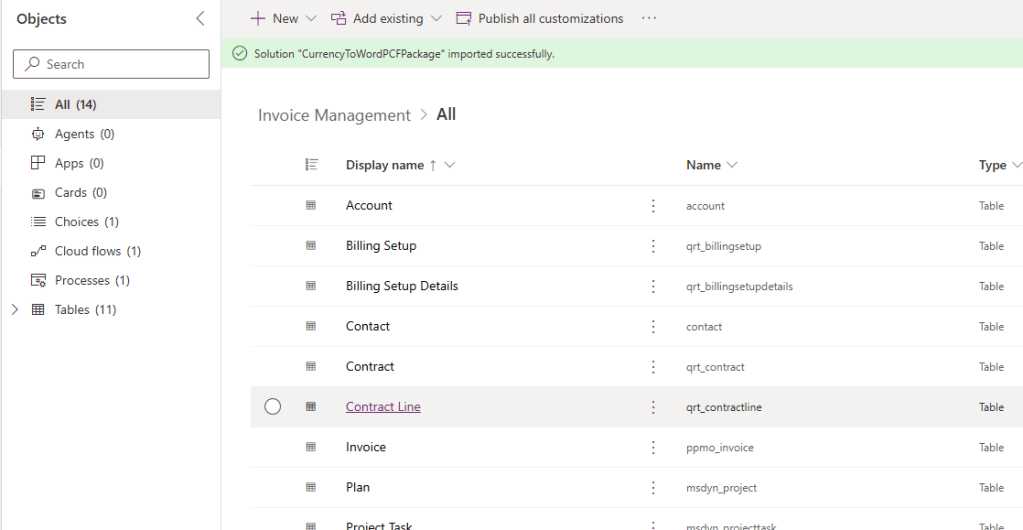The height and width of the screenshot is (530, 1023).
Task: Click the Processes icon in the sidebar
Action: [x=38, y=280]
